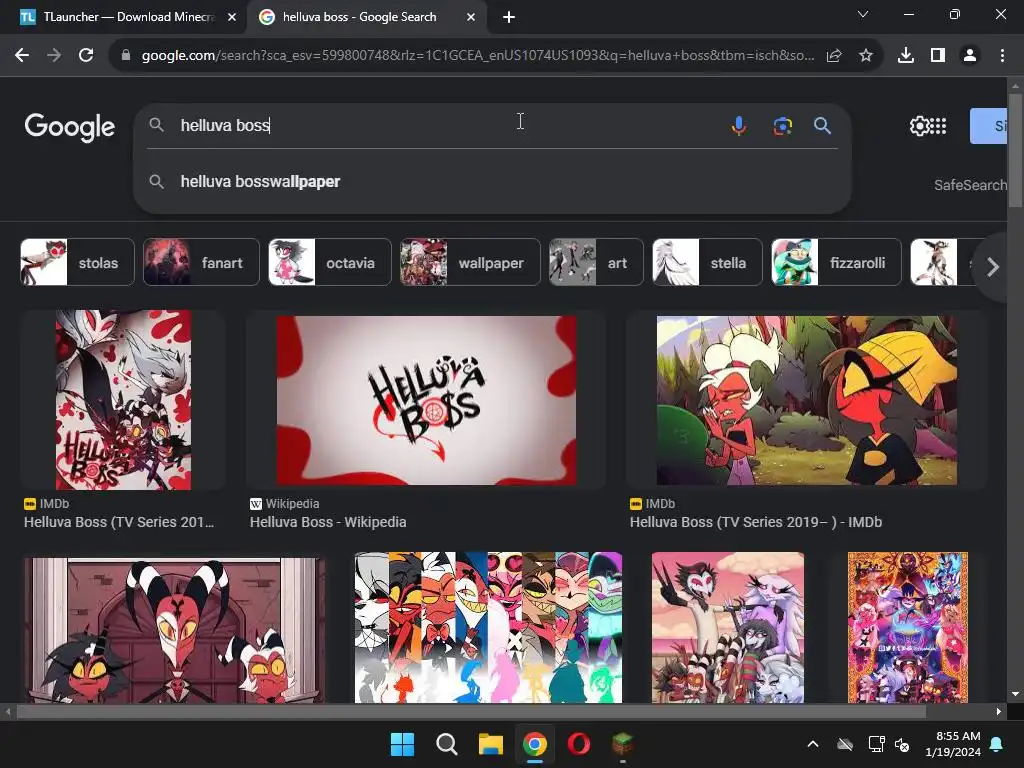This screenshot has height=768, width=1024.
Task: Open Wikipedia Helluva Boss logo image
Action: [x=426, y=400]
